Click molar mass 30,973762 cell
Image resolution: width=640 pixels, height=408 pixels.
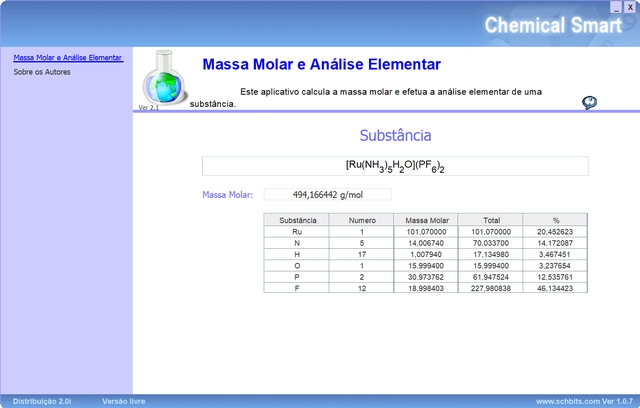tap(426, 277)
